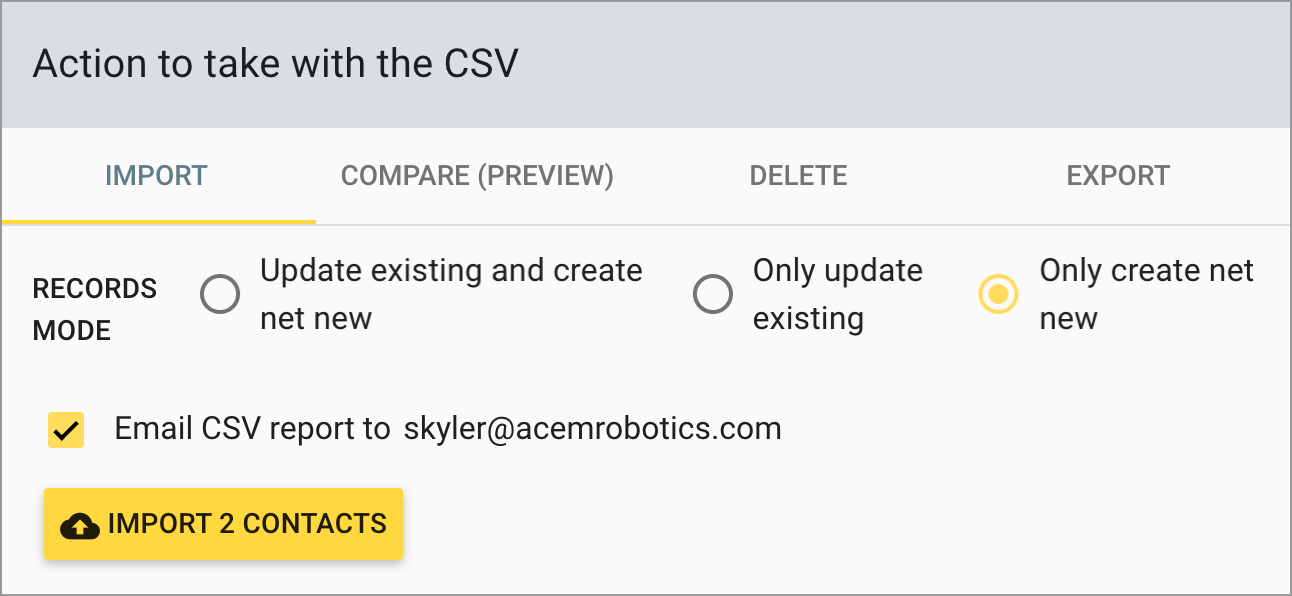Open the COMPARE (PREVIEW) tab

[477, 176]
